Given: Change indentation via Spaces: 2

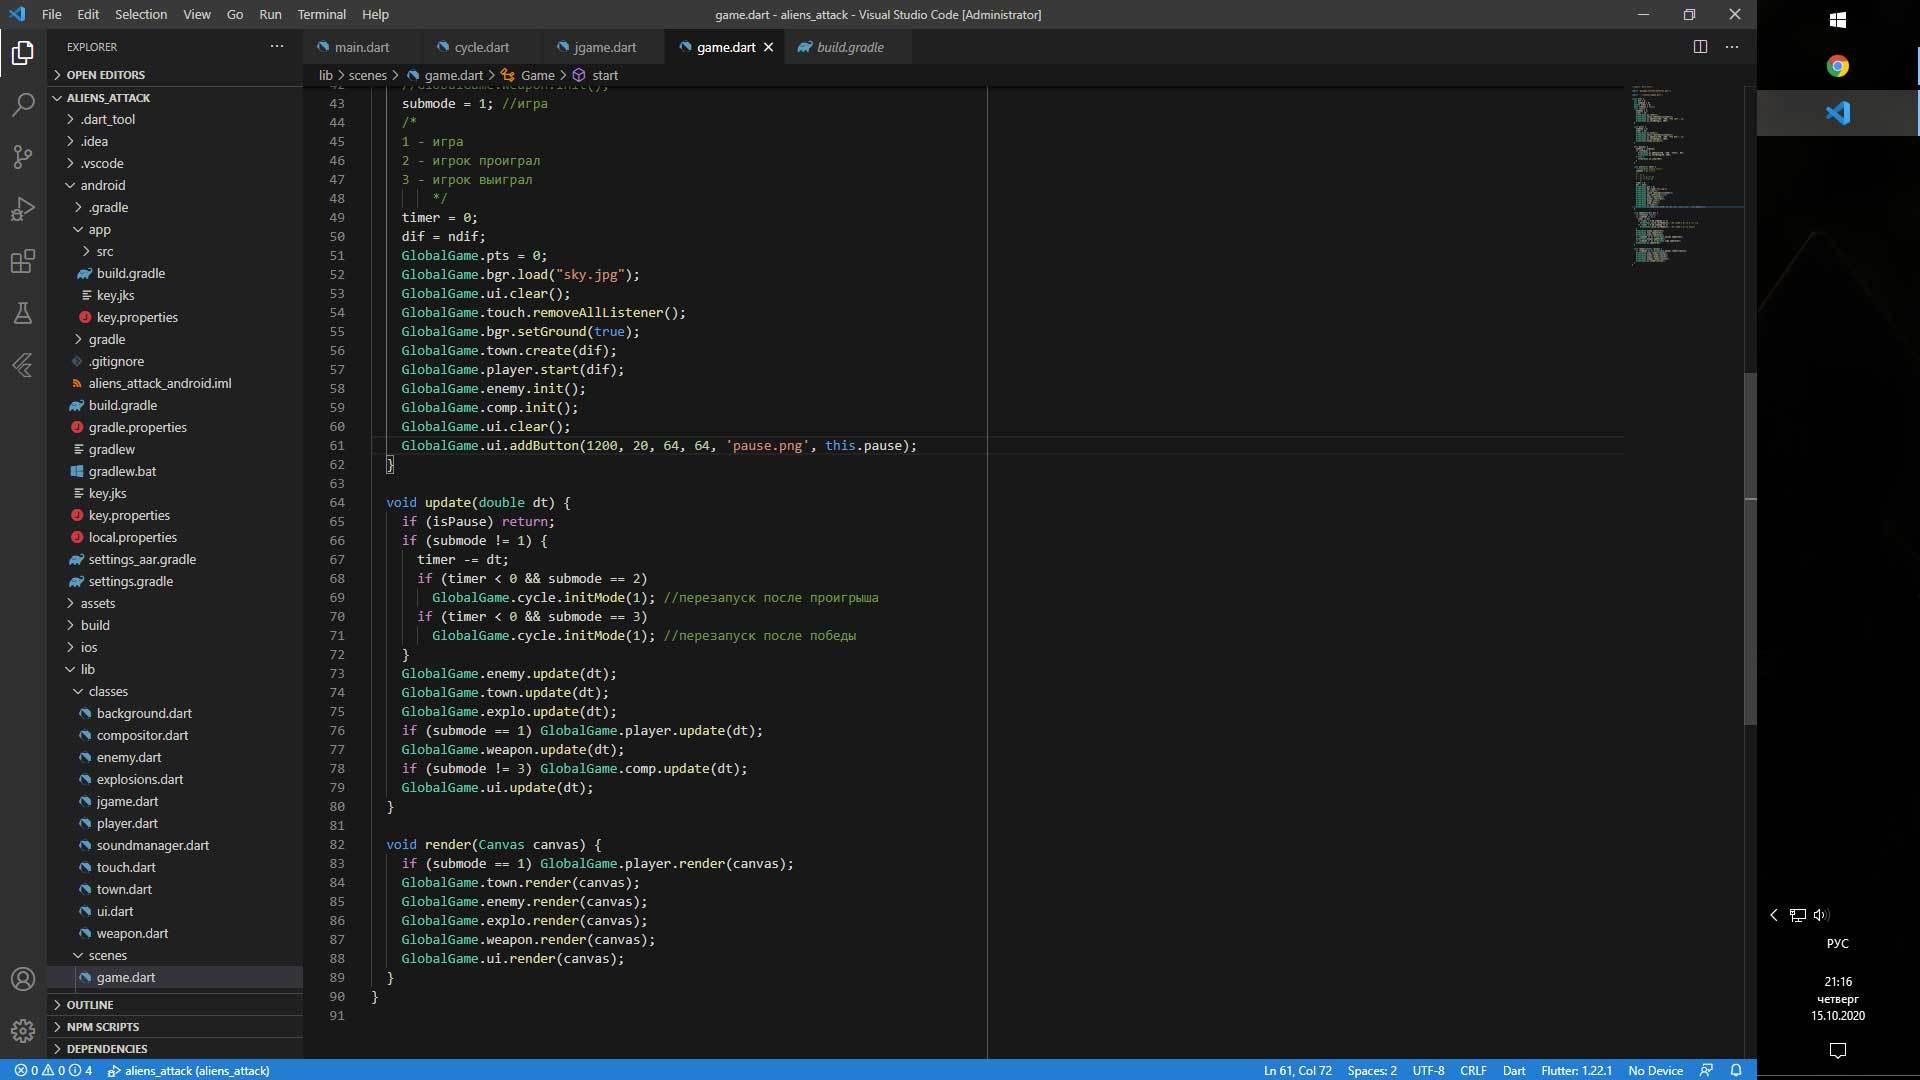Looking at the screenshot, I should coord(1372,1070).
